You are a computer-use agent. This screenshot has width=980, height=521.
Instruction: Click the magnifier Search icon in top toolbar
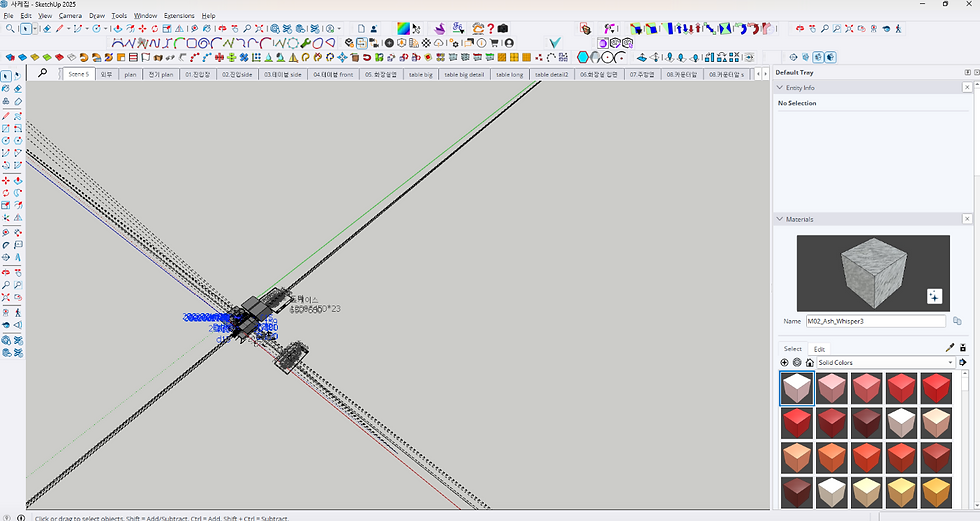click(10, 29)
